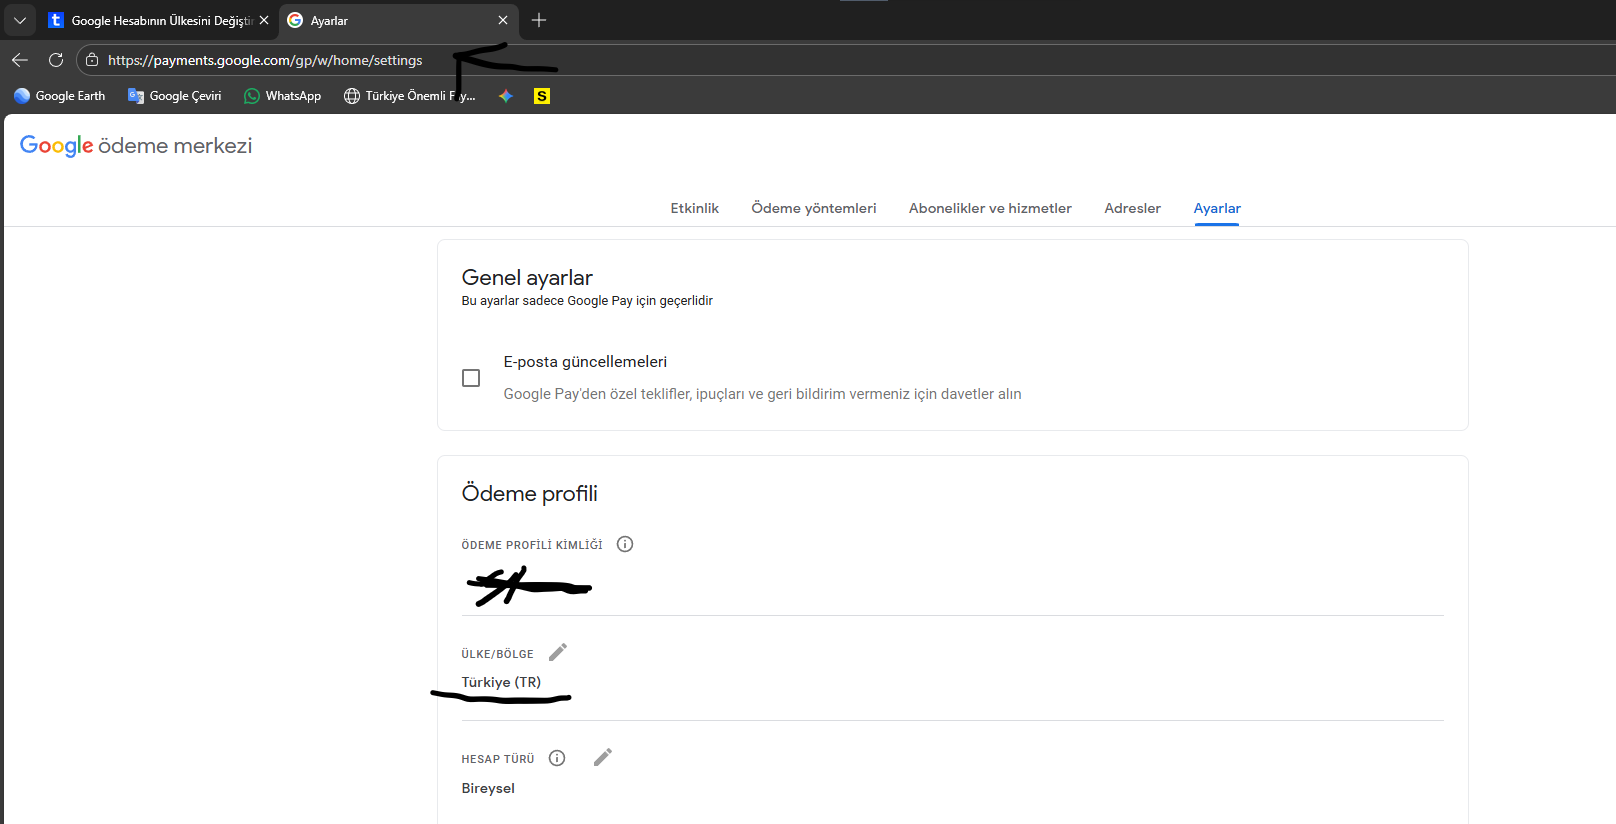Open the Google Çeviri bookmark
The width and height of the screenshot is (1616, 824).
tap(175, 96)
